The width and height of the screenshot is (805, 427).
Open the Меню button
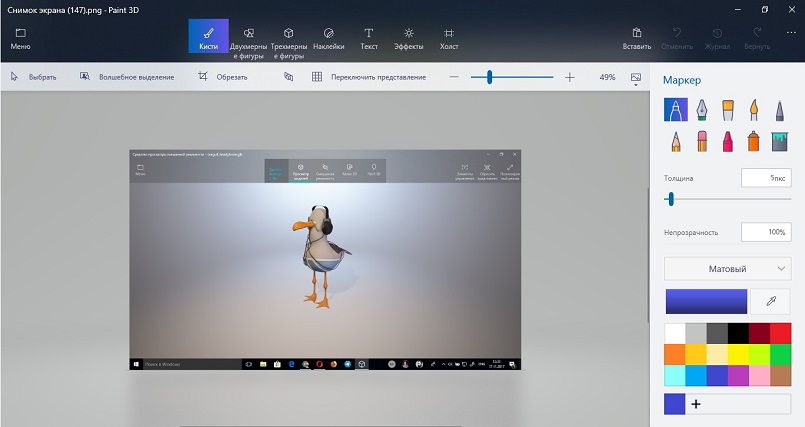(21, 39)
